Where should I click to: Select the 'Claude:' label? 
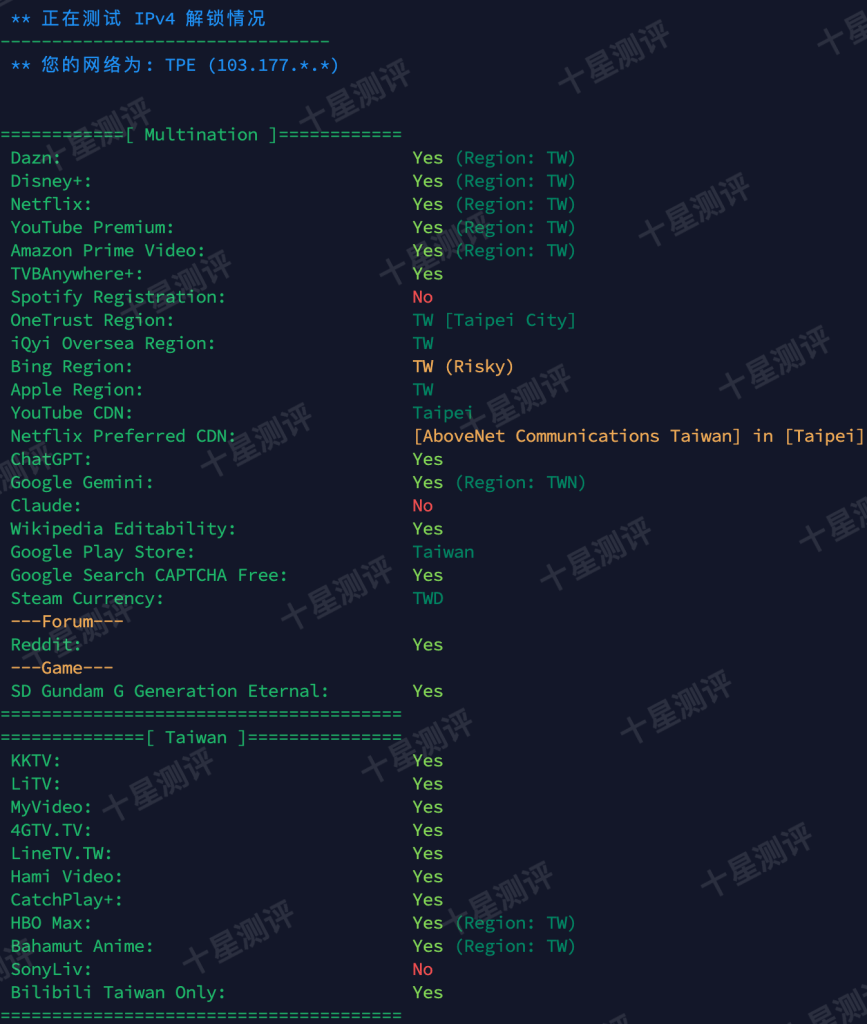46,505
